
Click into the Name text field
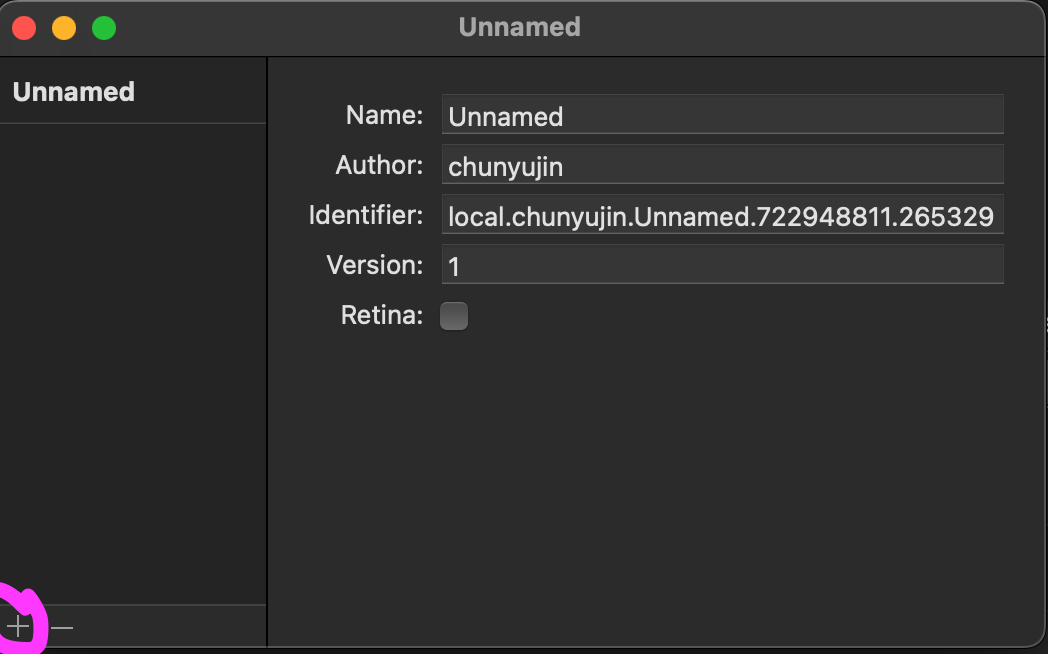pyautogui.click(x=721, y=115)
